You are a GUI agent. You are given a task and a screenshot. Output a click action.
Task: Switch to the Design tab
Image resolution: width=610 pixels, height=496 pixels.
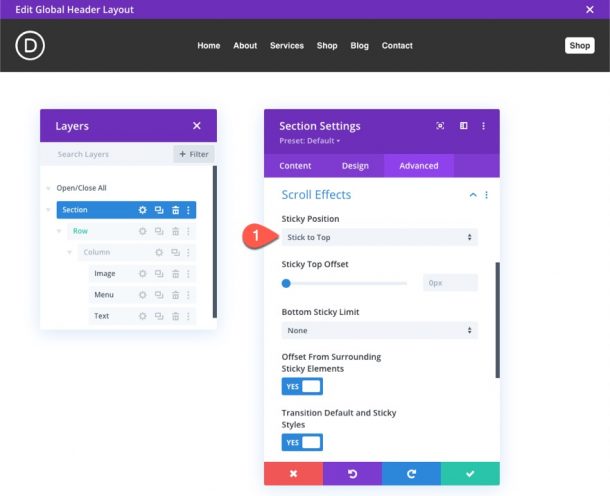(355, 166)
